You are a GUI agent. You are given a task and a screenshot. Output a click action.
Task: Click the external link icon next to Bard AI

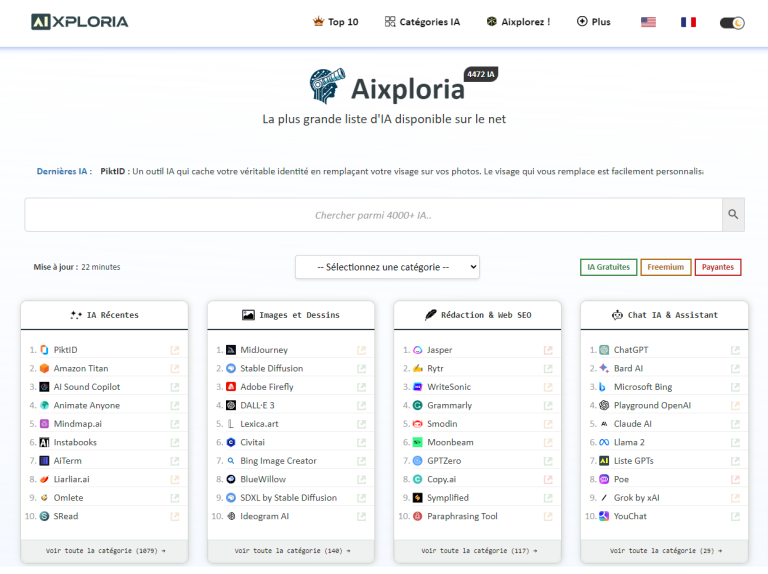[x=735, y=368]
